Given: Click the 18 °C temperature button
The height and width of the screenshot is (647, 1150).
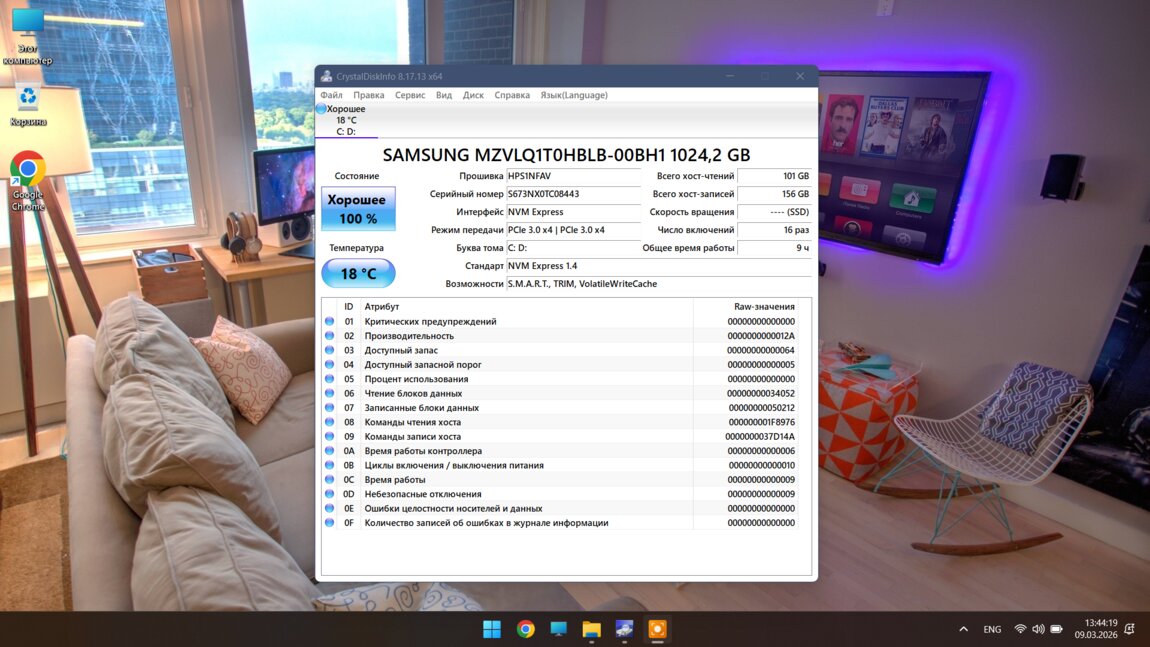Looking at the screenshot, I should pyautogui.click(x=358, y=274).
